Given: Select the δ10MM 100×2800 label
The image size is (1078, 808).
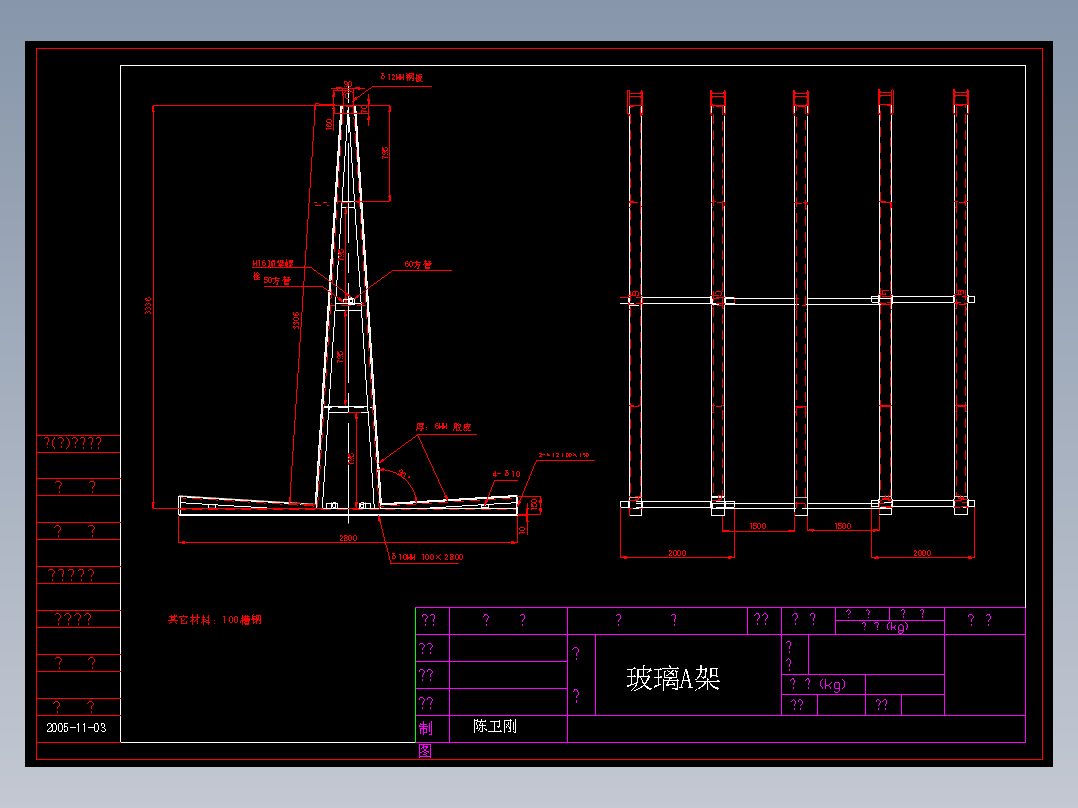Looking at the screenshot, I should tap(426, 557).
